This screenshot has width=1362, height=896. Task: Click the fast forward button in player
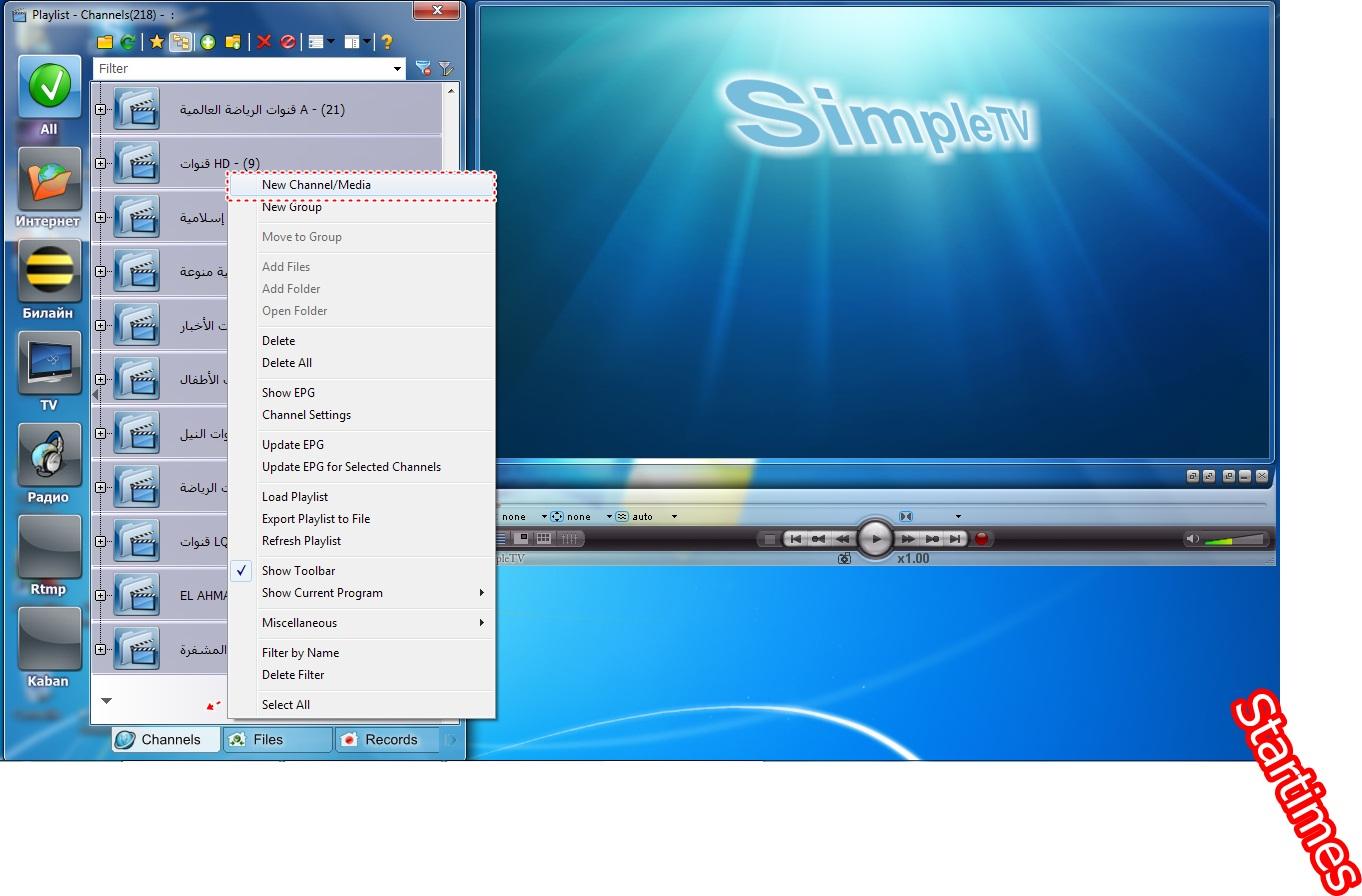(x=908, y=539)
